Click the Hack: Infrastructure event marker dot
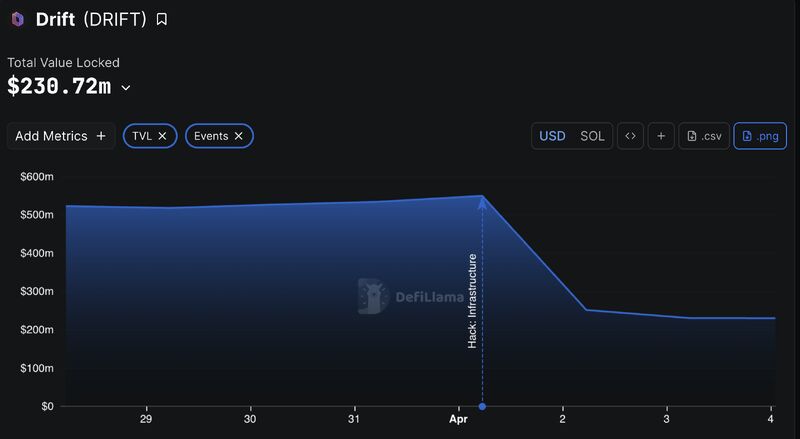This screenshot has width=800, height=439. point(482,406)
